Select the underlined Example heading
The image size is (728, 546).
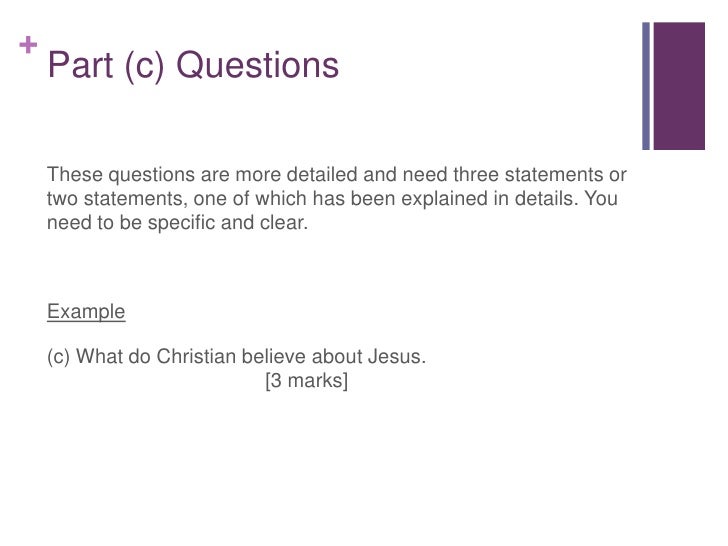(x=86, y=311)
